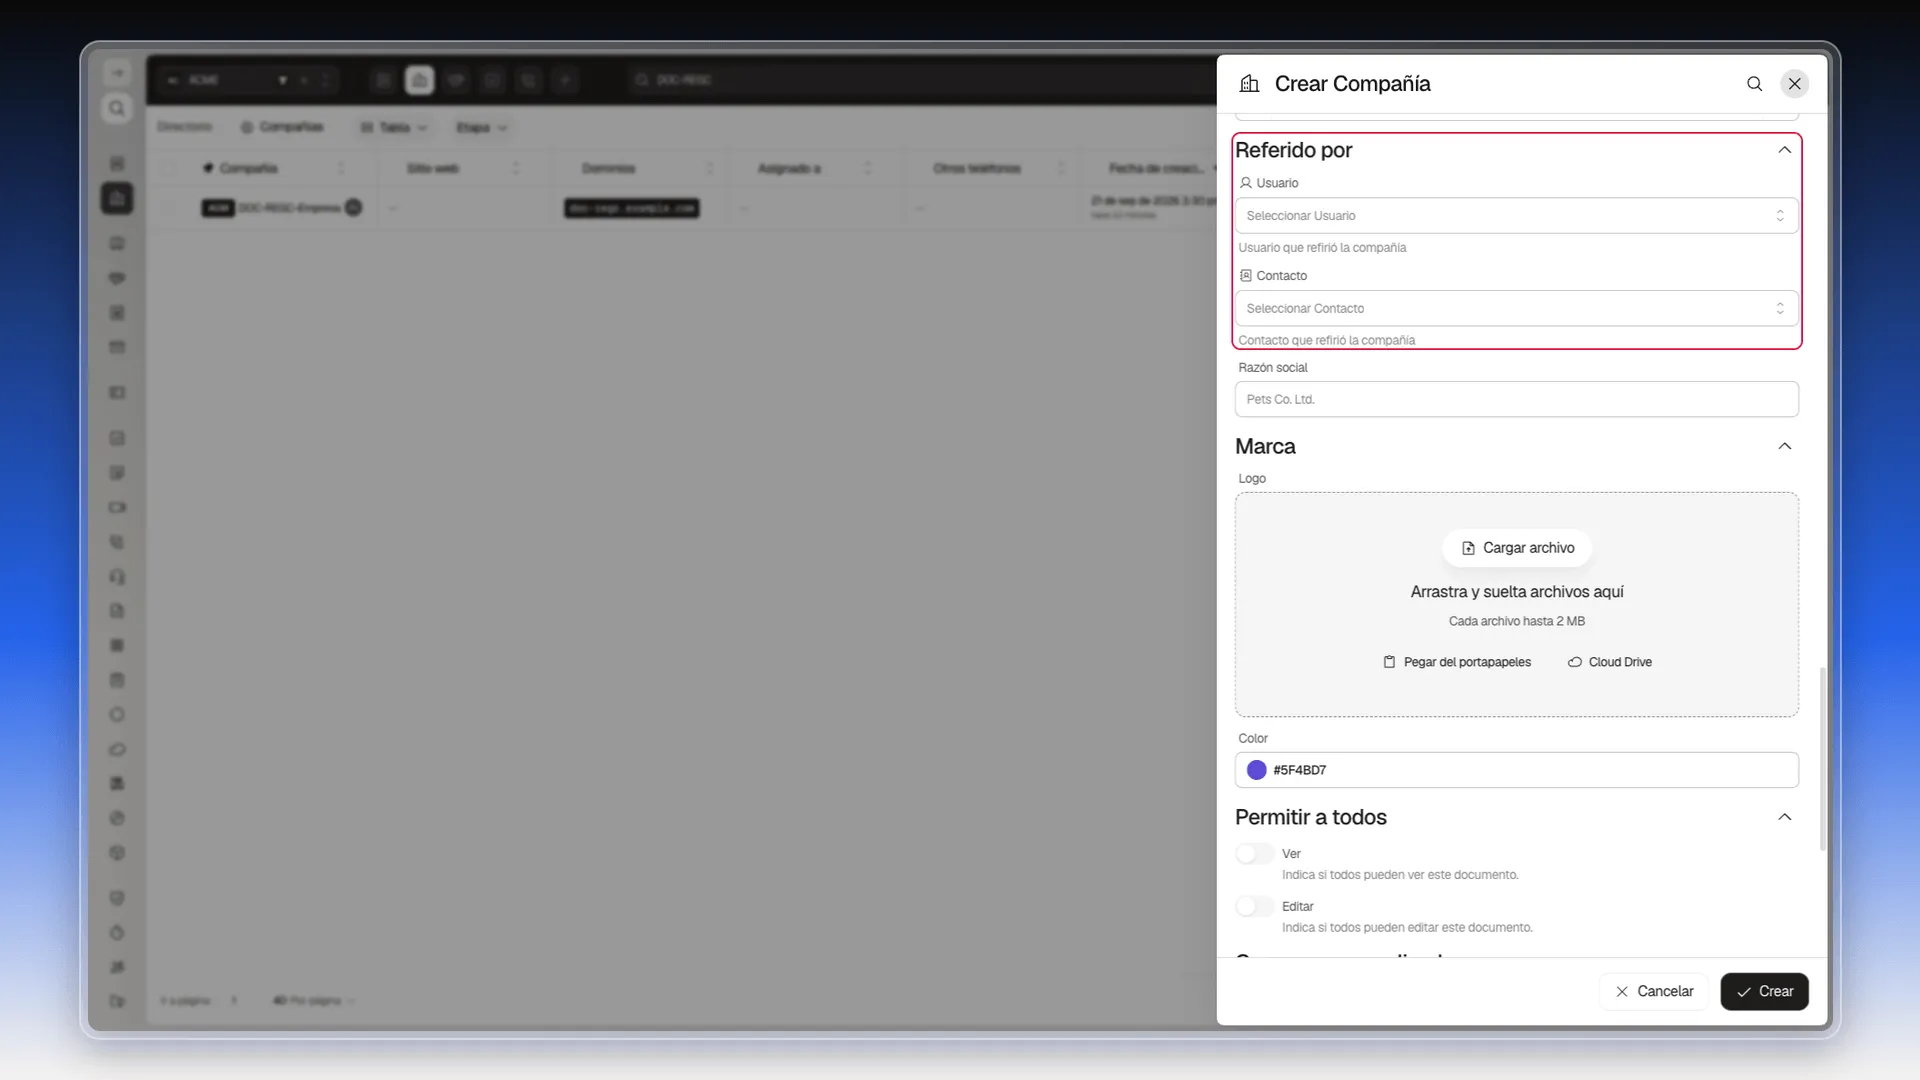Click the Cancelar button
Image resolution: width=1920 pixels, height=1080 pixels.
1654,992
